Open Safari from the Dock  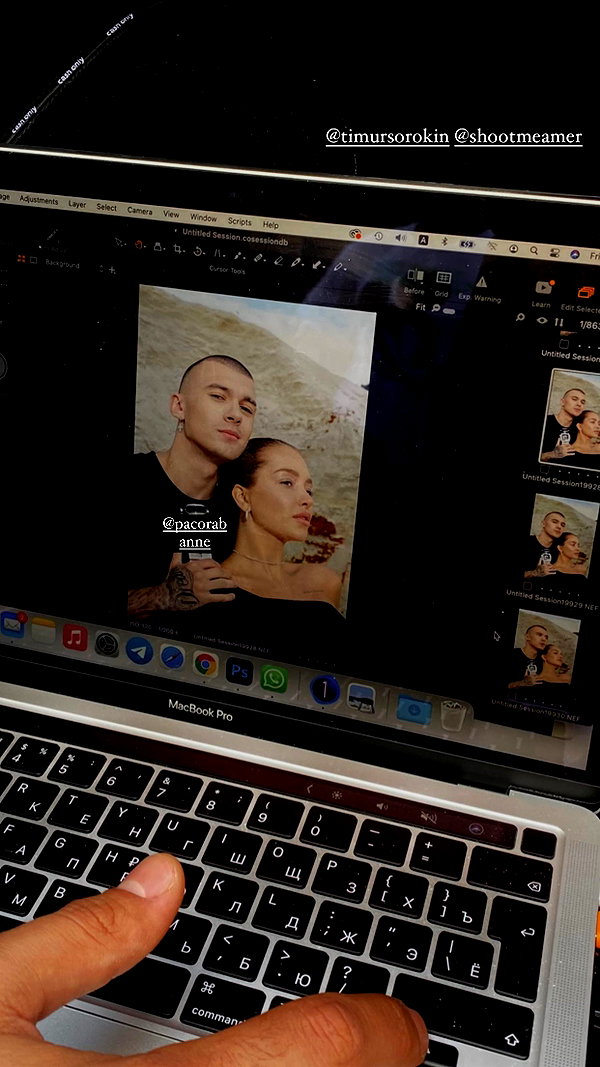[172, 657]
